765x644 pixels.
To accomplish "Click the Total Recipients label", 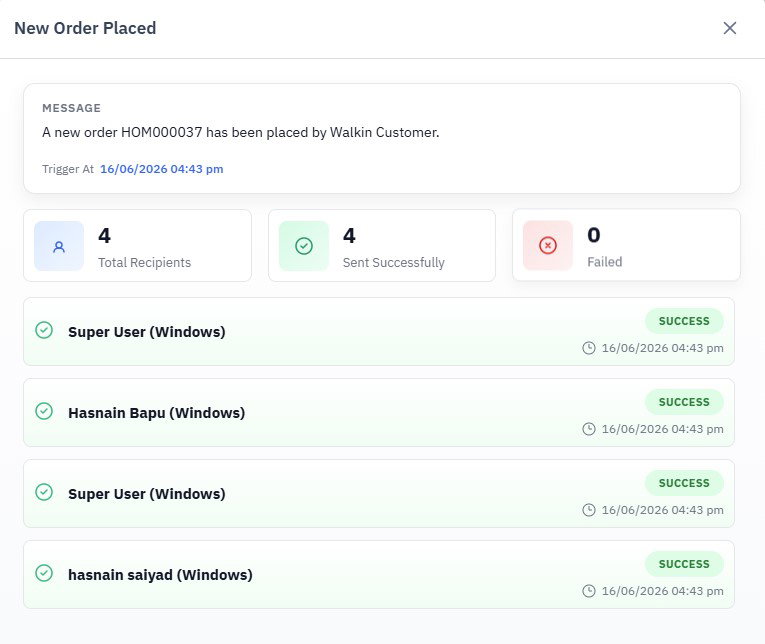I will point(144,262).
